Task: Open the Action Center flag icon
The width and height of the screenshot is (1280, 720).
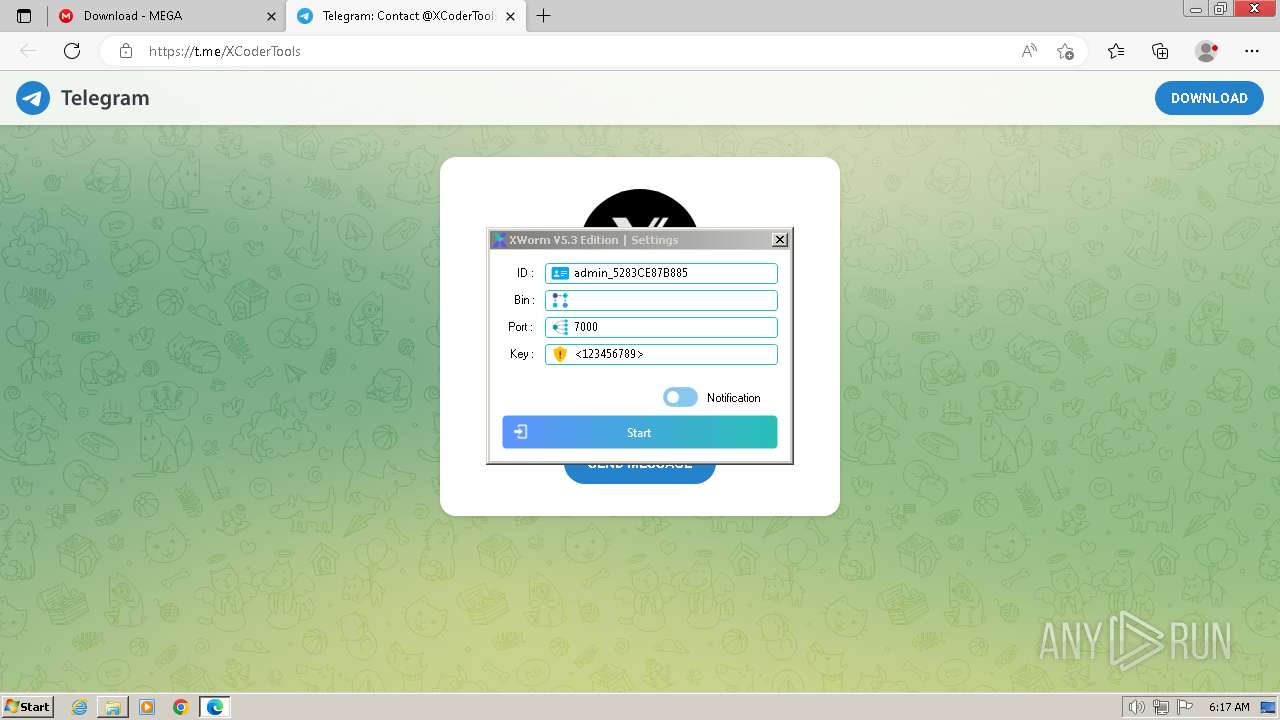Action: coord(1184,707)
